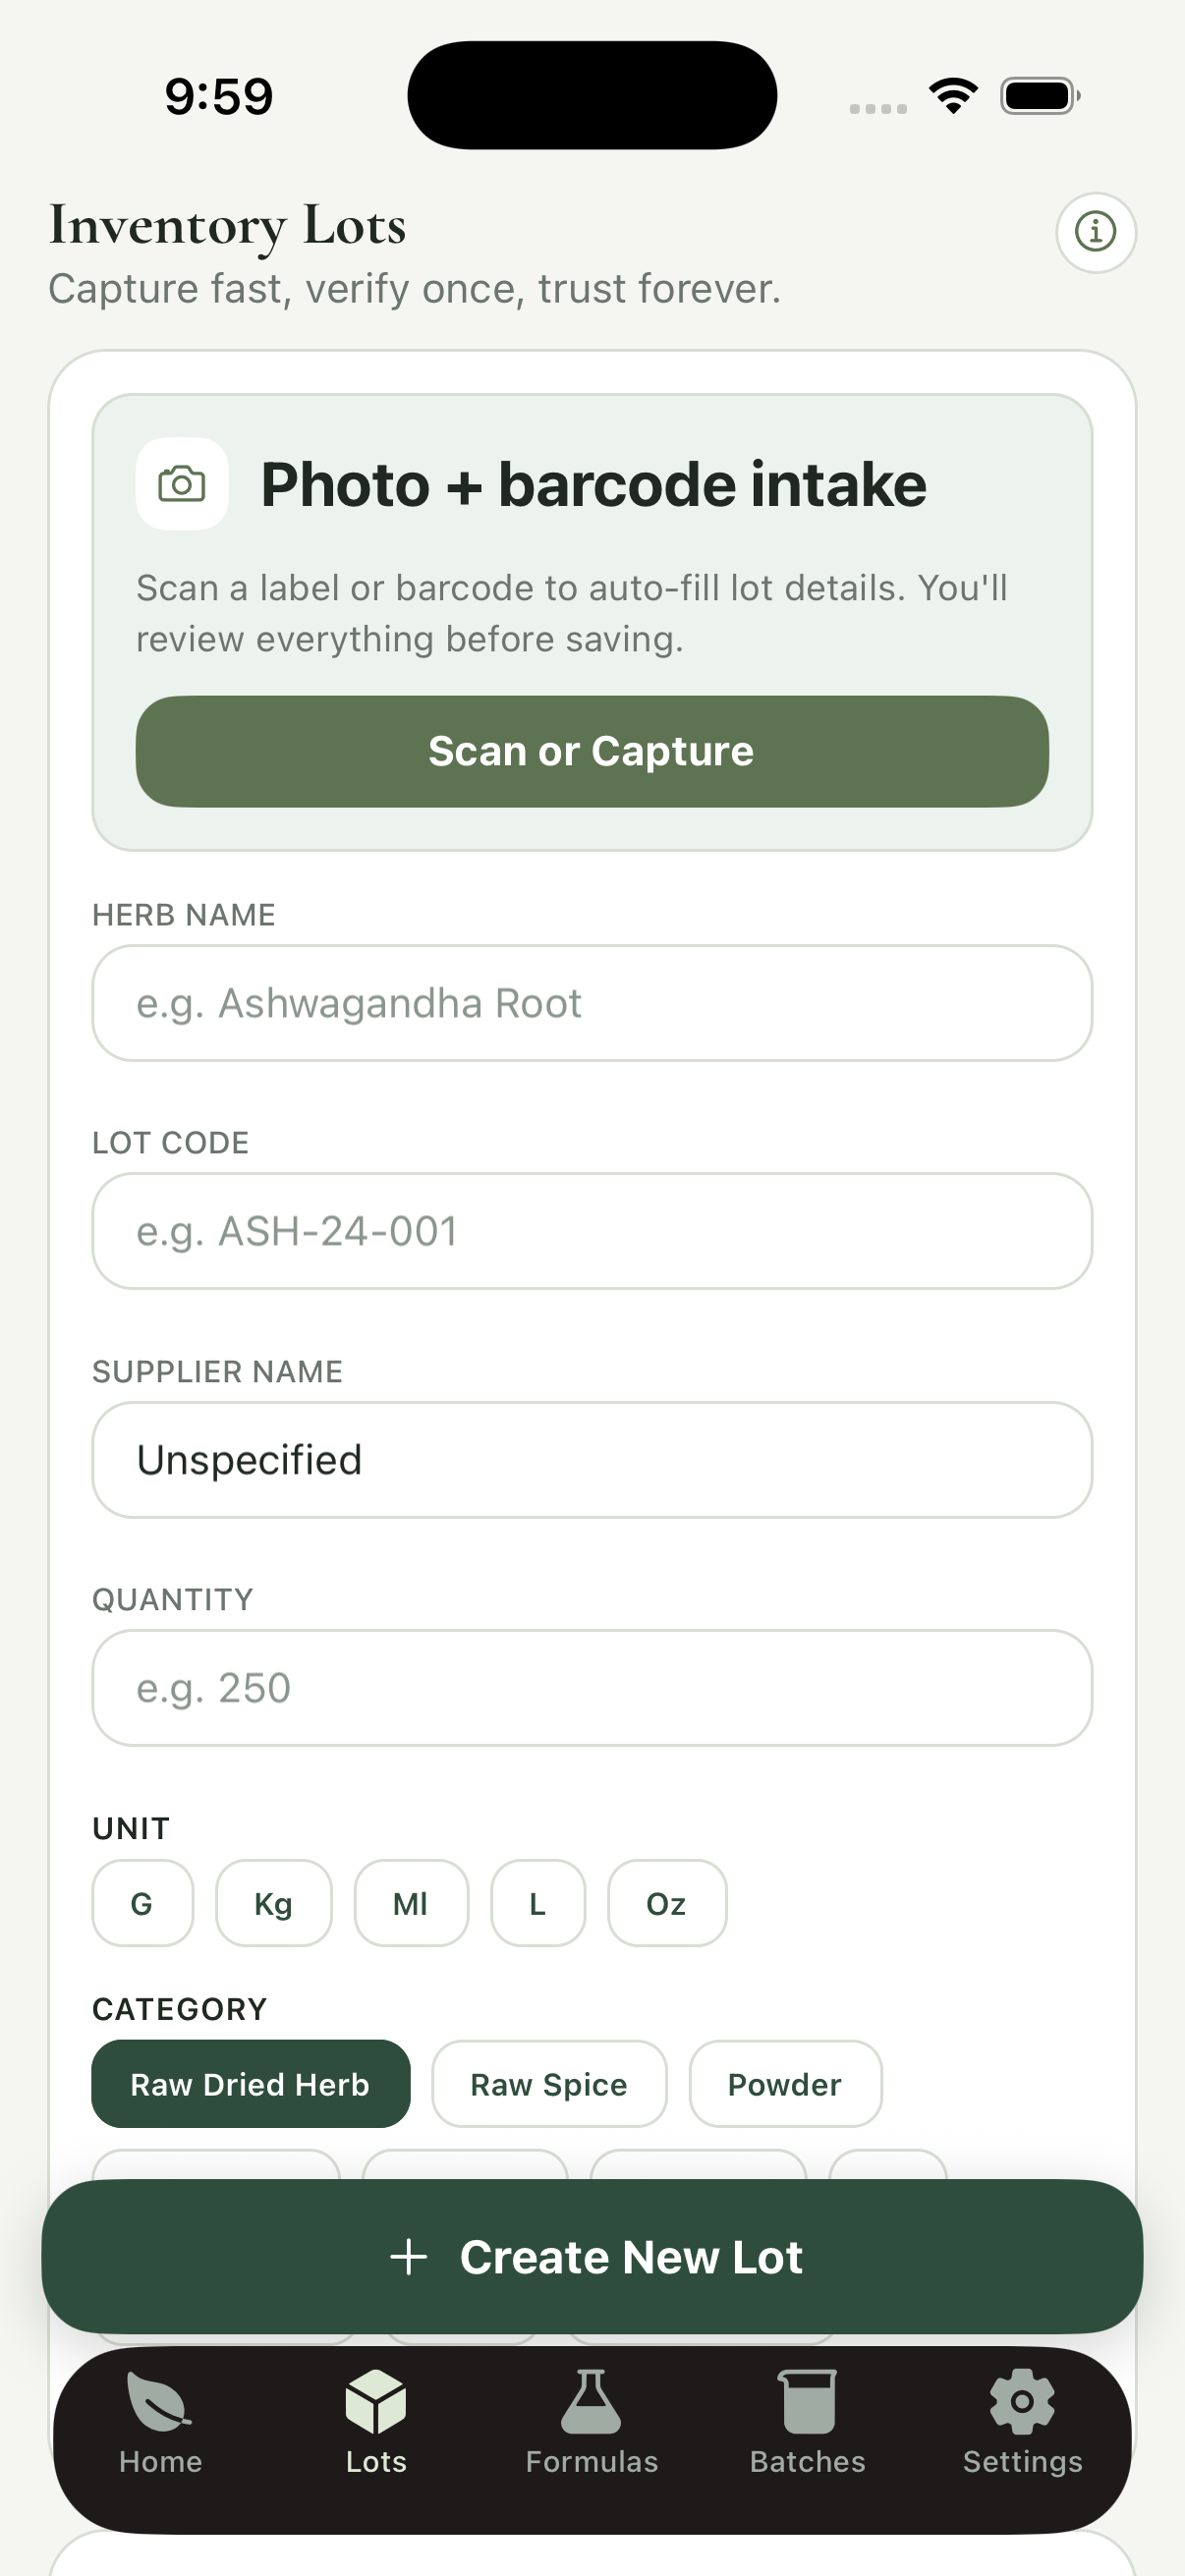
Task: Tap the Lots cube icon
Action: tap(376, 2402)
